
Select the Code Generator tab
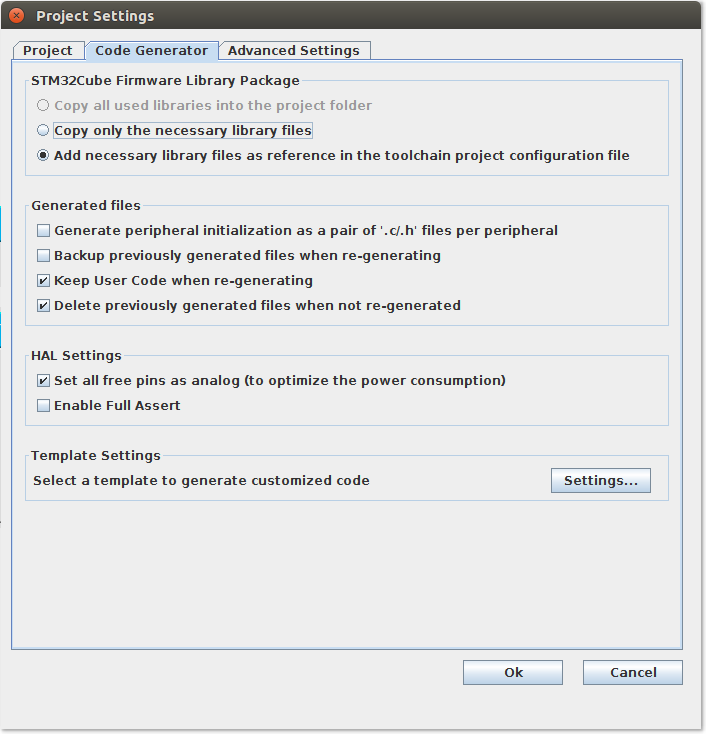pyautogui.click(x=152, y=50)
